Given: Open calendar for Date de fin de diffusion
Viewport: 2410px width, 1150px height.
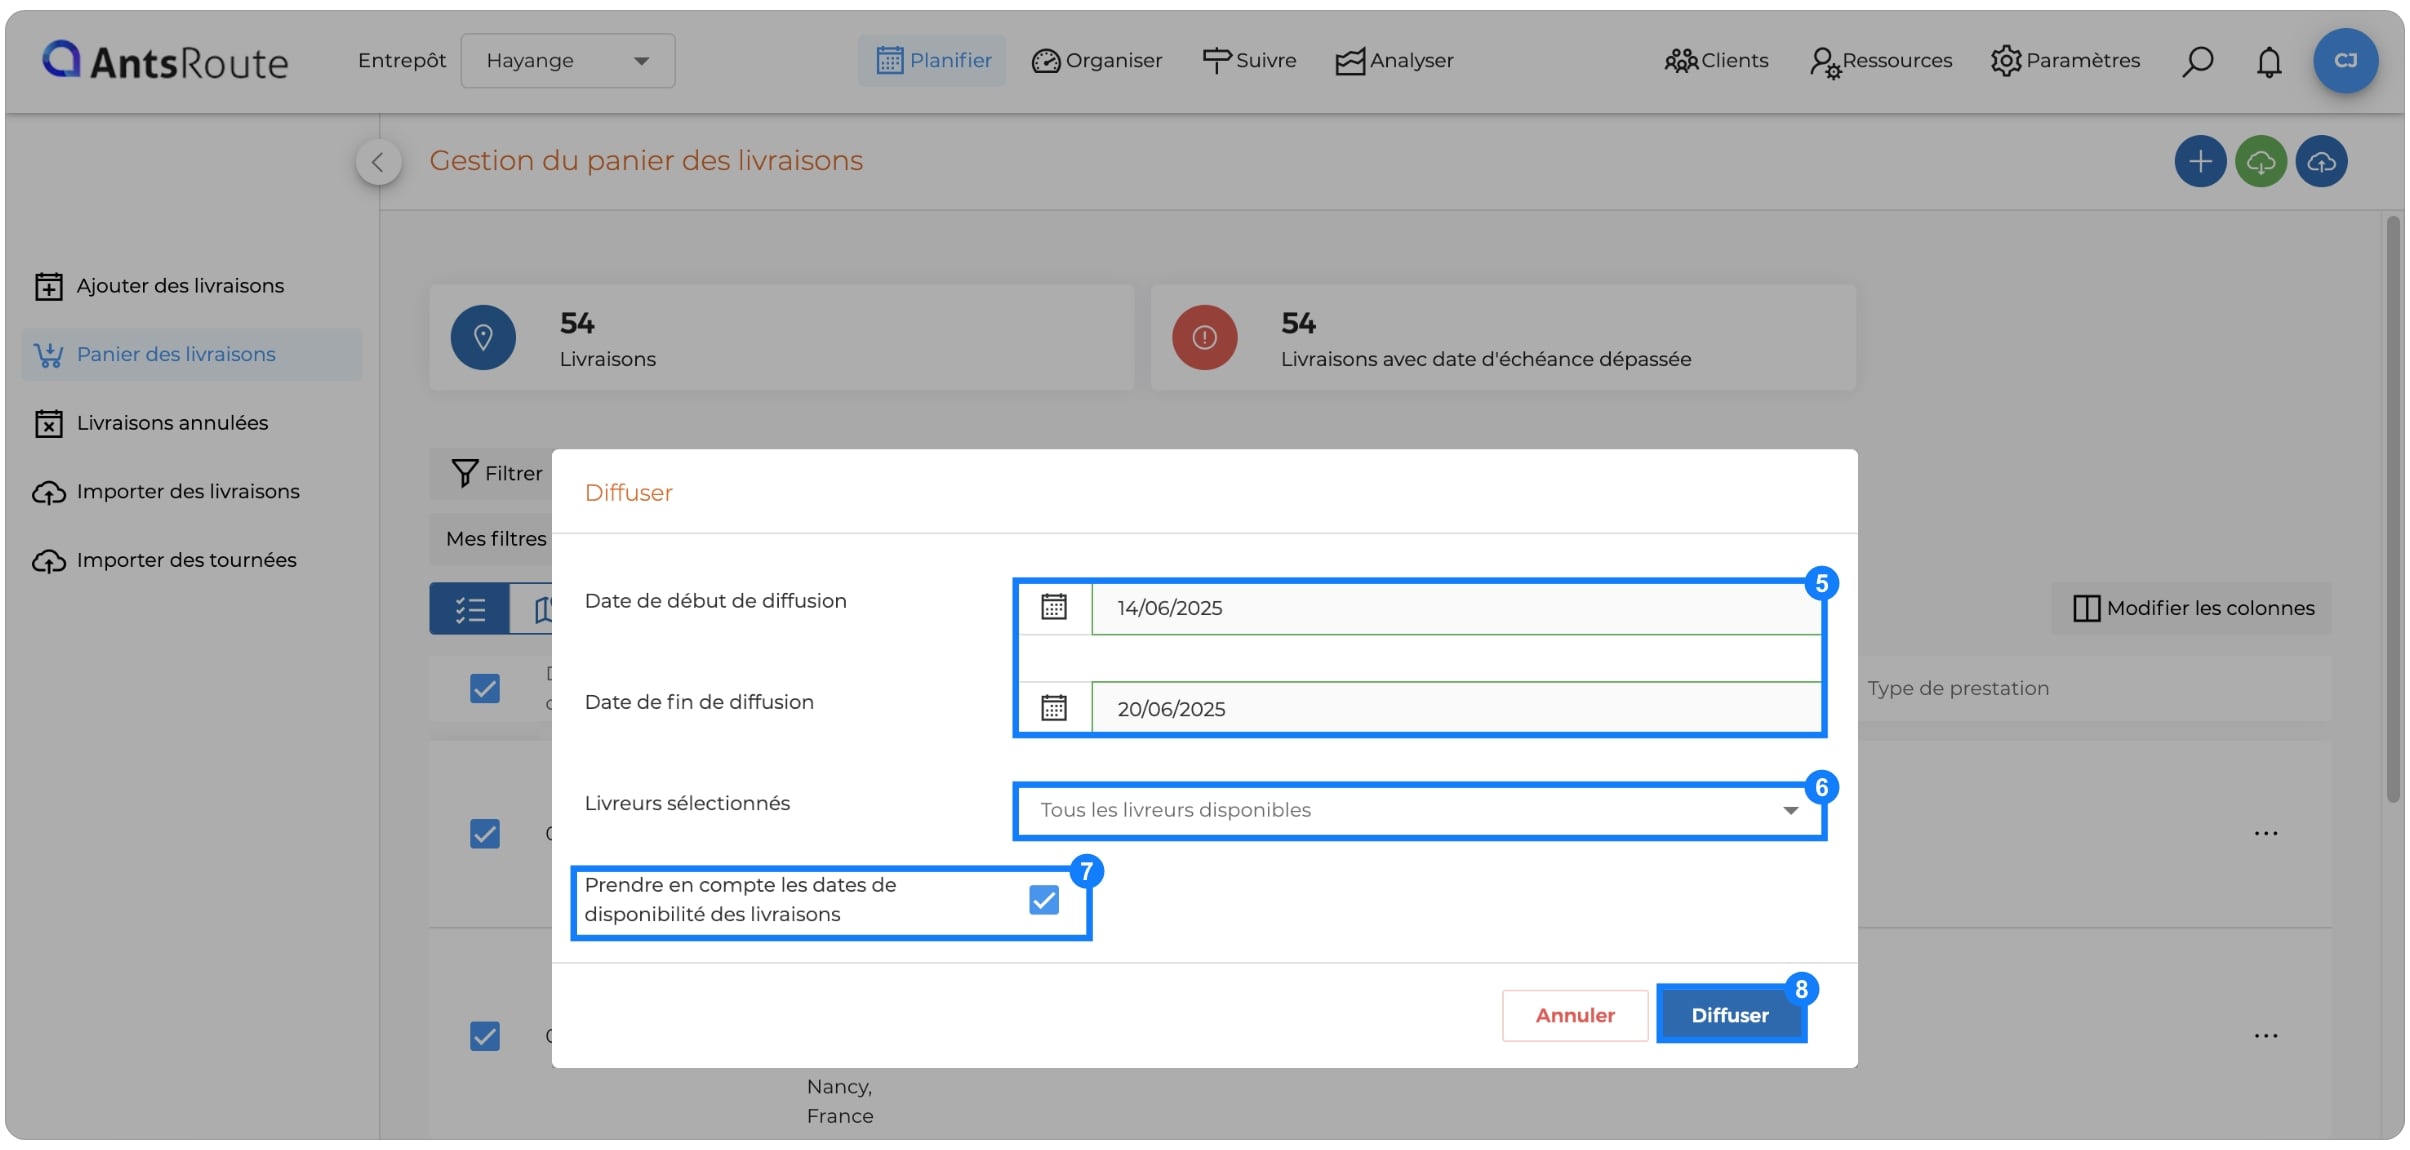Looking at the screenshot, I should pyautogui.click(x=1054, y=708).
